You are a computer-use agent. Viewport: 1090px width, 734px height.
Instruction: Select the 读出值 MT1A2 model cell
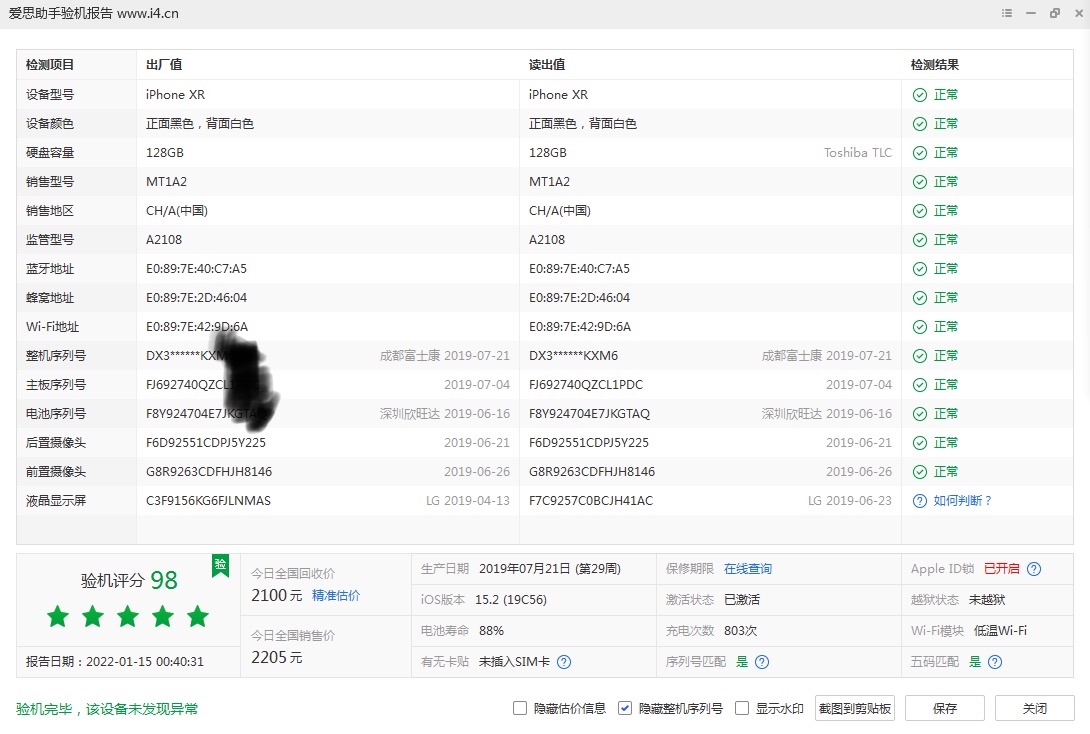[x=549, y=182]
